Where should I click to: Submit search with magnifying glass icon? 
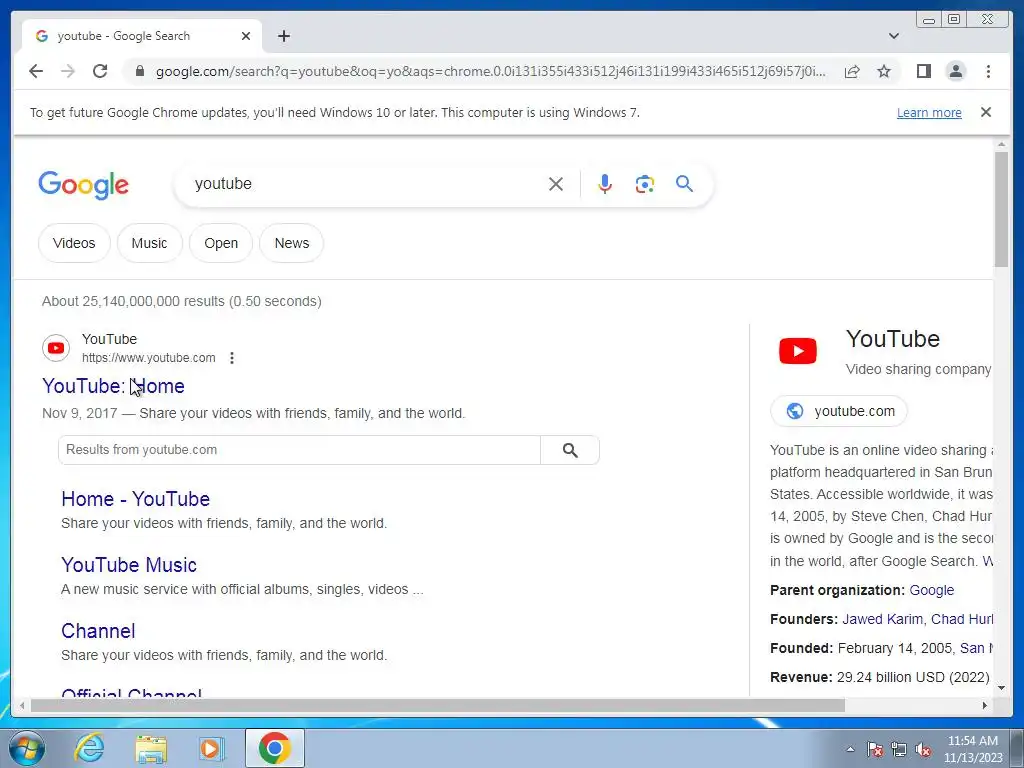click(x=684, y=184)
